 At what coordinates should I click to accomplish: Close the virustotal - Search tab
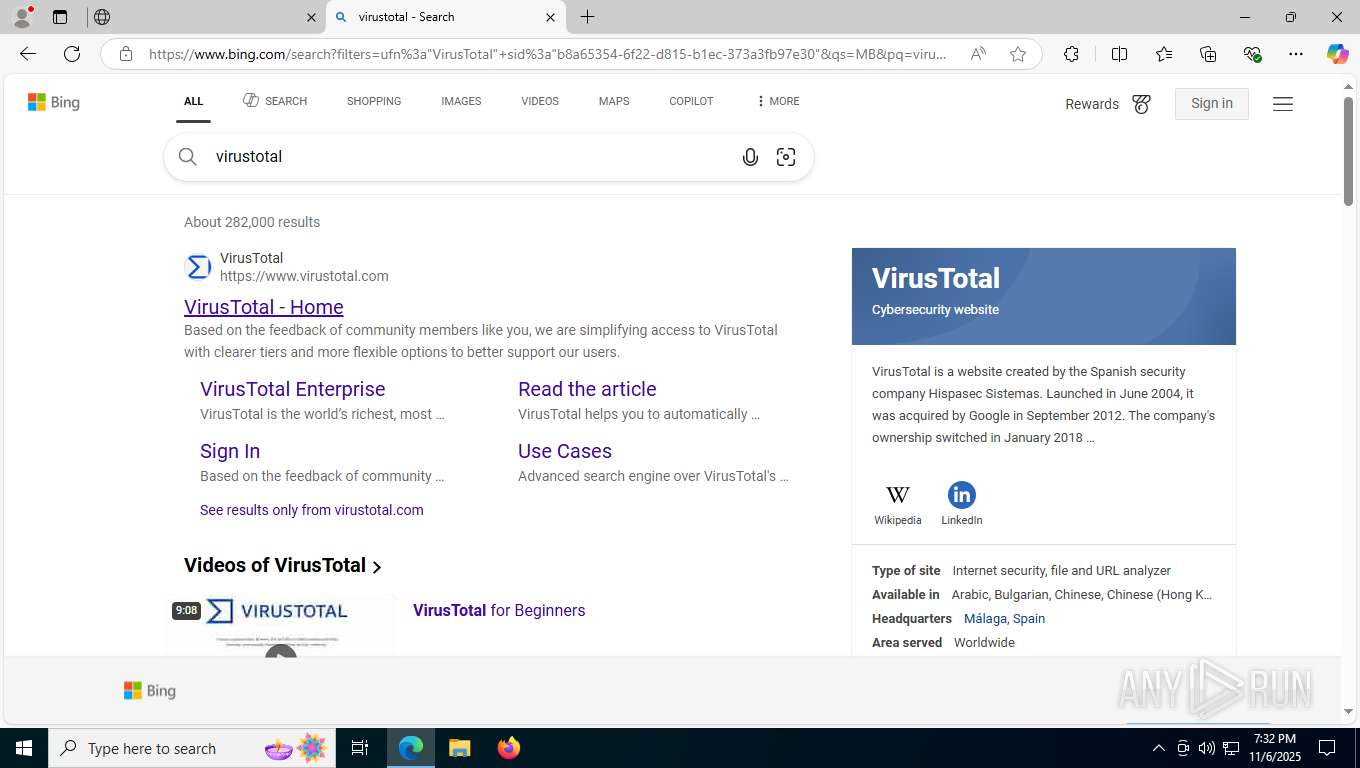point(550,17)
